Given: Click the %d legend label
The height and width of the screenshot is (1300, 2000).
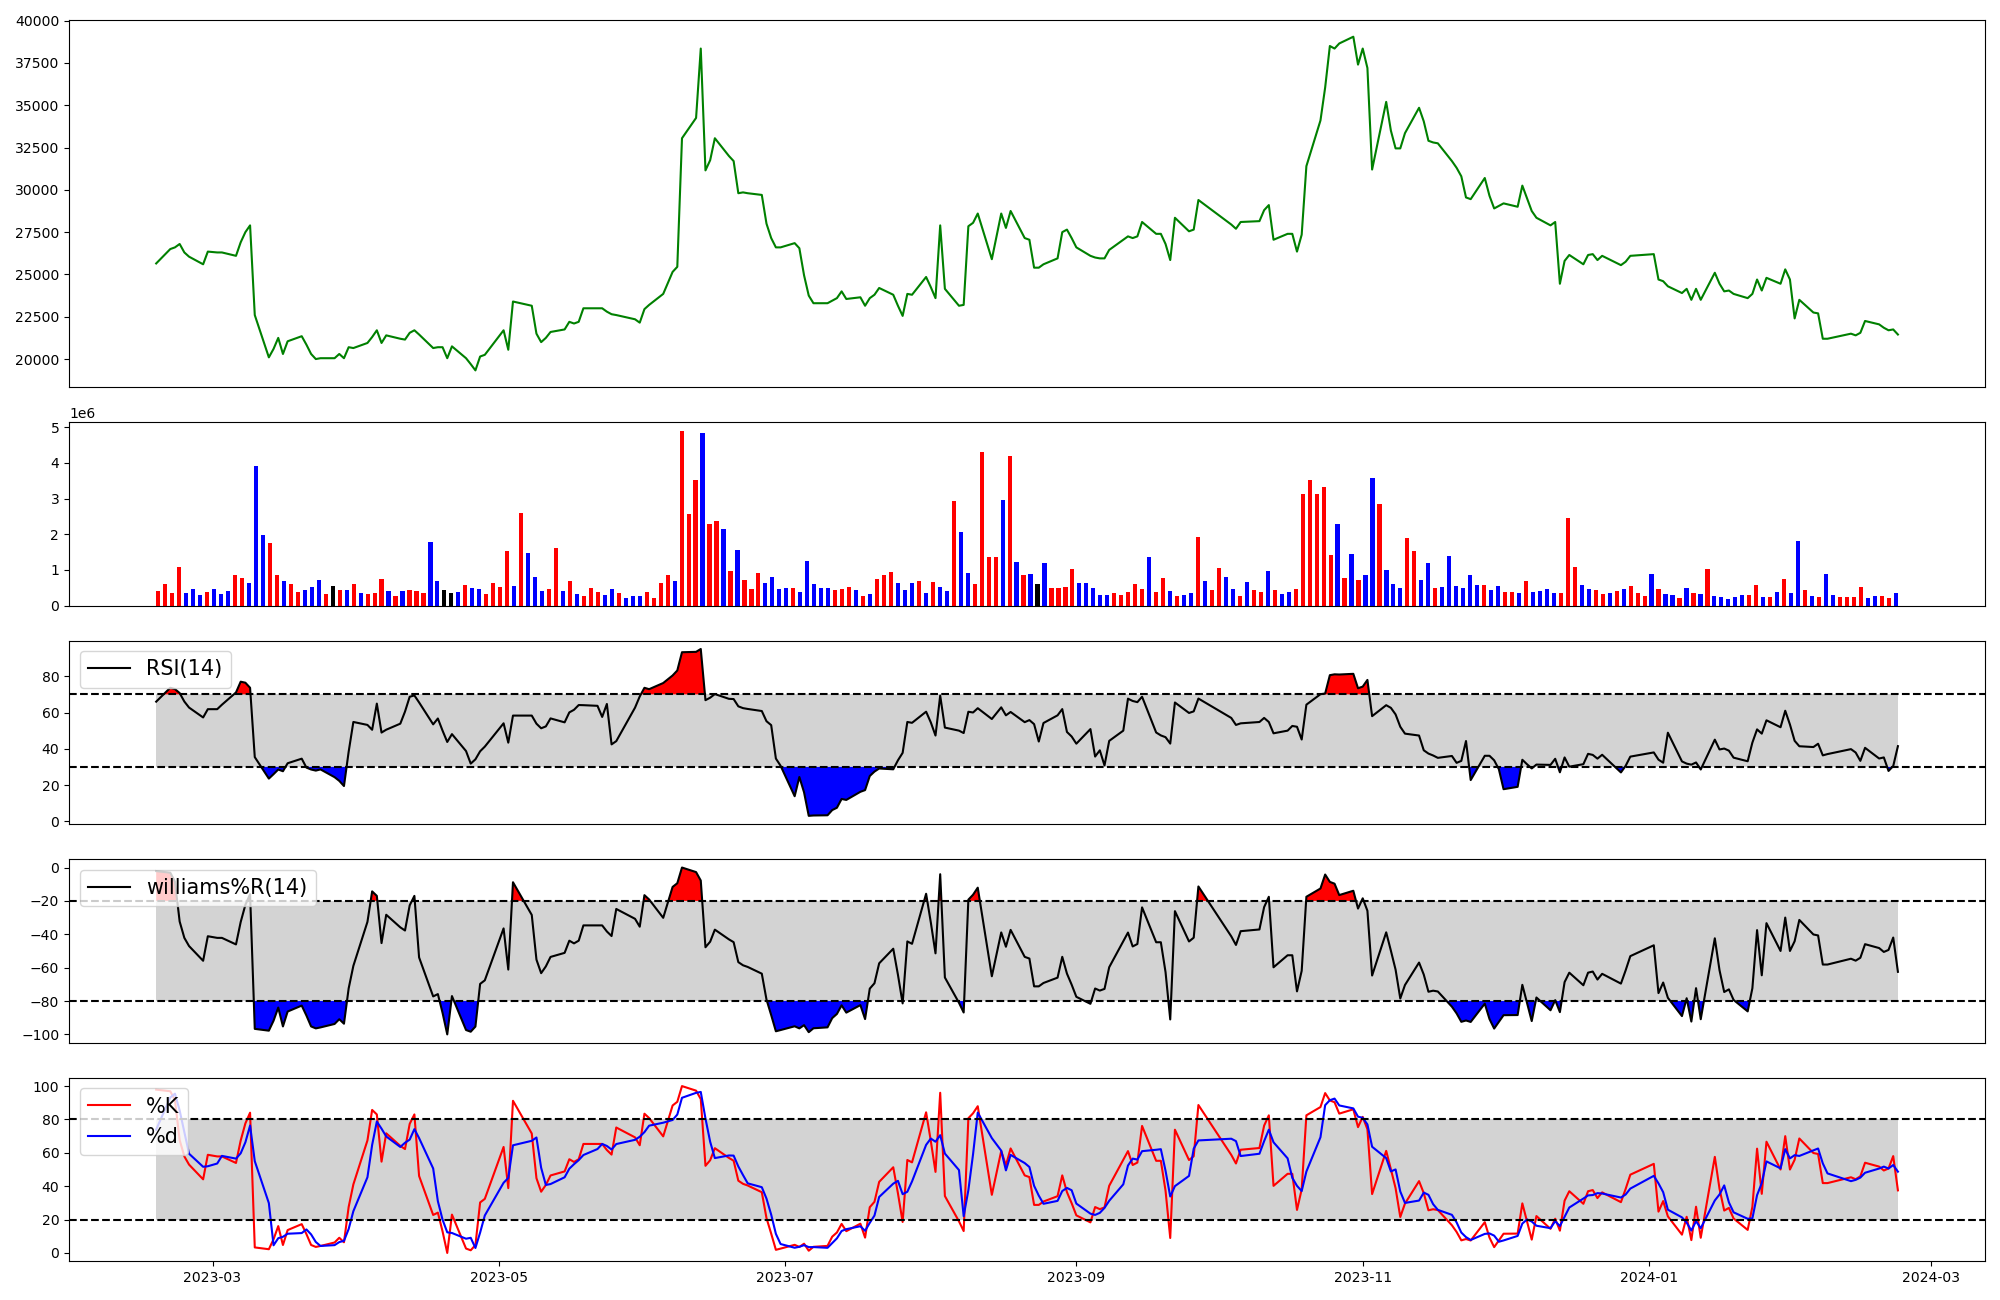Looking at the screenshot, I should coord(162,1136).
